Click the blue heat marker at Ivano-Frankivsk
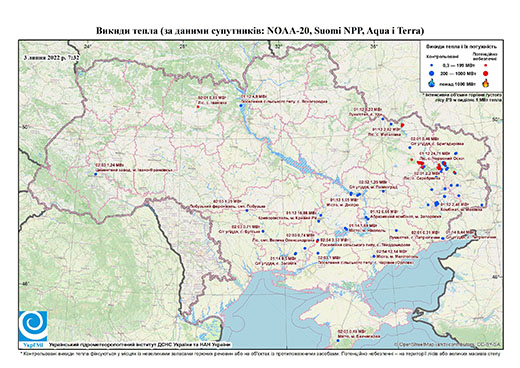Image resolution: width=520 pixels, height=368 pixels. 96,174
